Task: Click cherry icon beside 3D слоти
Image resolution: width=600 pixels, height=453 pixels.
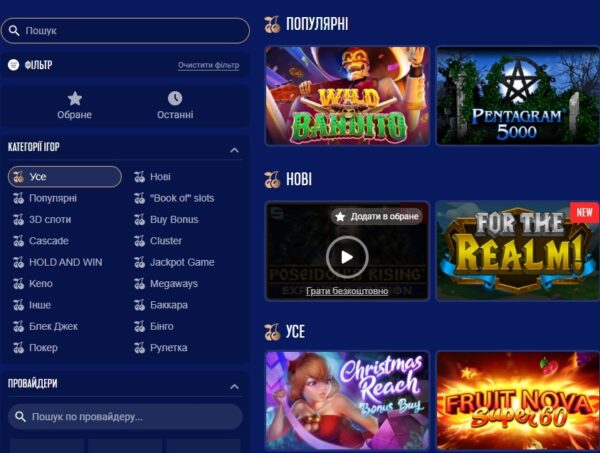Action: pos(18,220)
